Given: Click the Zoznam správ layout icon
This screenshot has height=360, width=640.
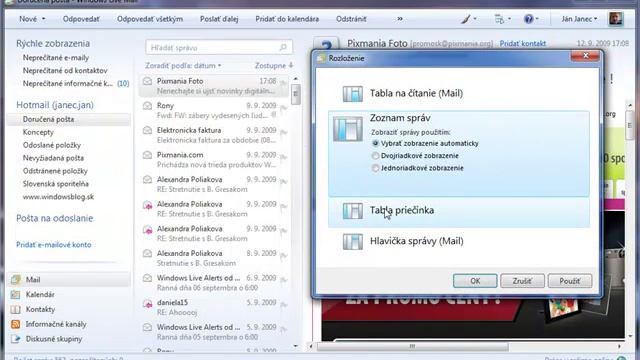Looking at the screenshot, I should pos(348,129).
